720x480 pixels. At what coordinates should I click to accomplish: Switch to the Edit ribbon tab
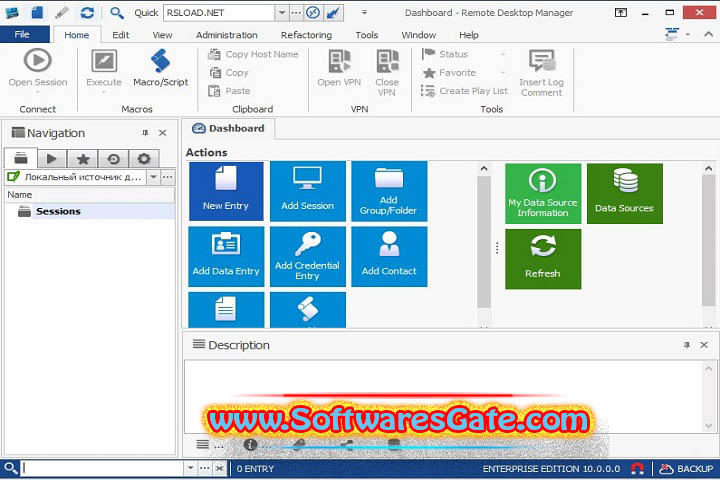[120, 35]
